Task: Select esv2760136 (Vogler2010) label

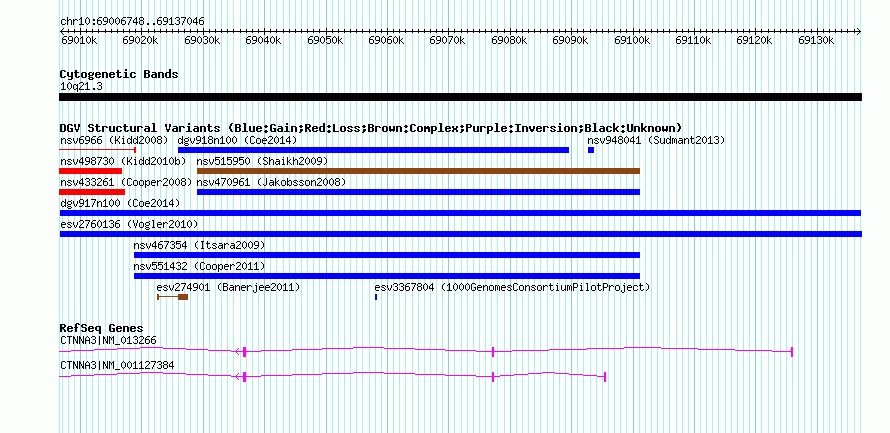Action: click(129, 224)
